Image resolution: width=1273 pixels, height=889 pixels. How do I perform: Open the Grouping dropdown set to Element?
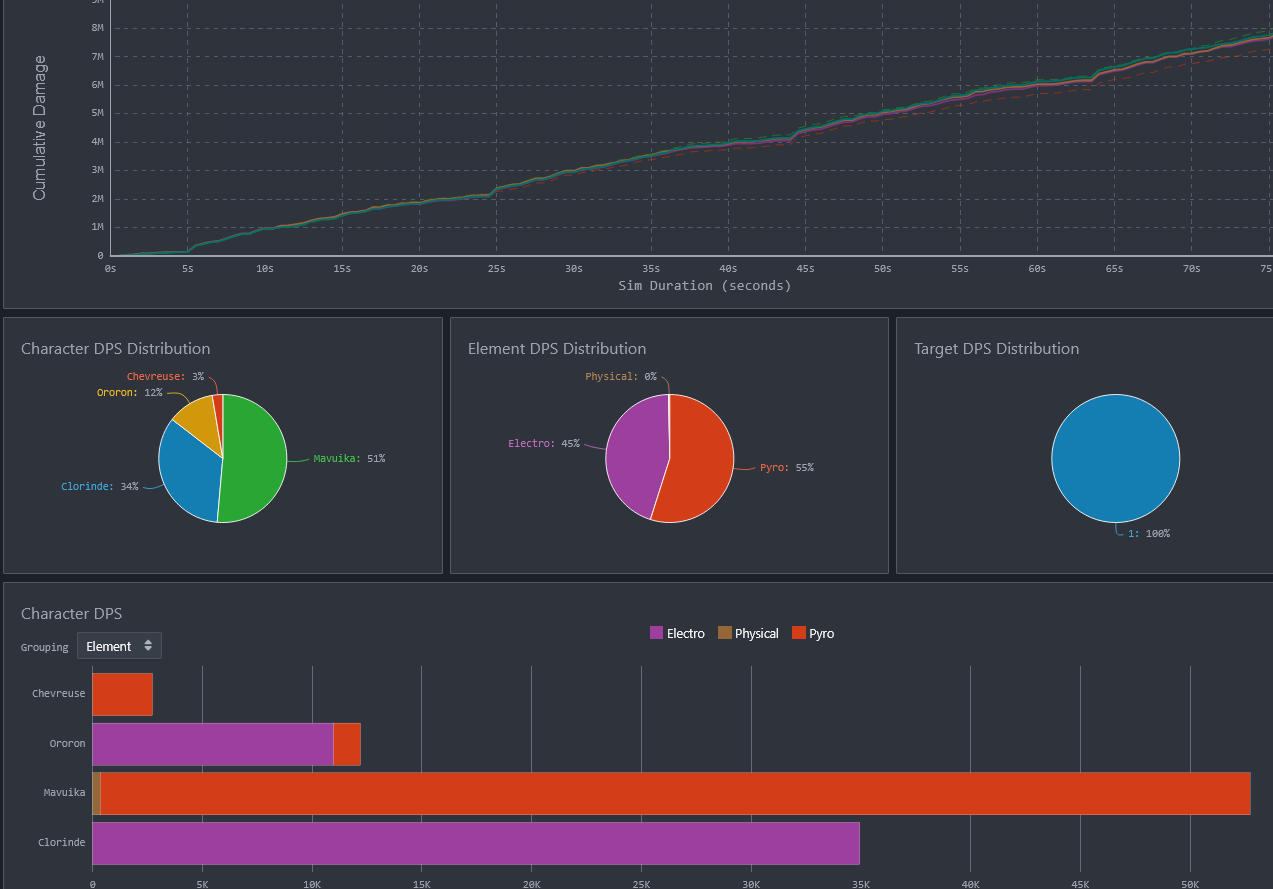click(x=119, y=646)
